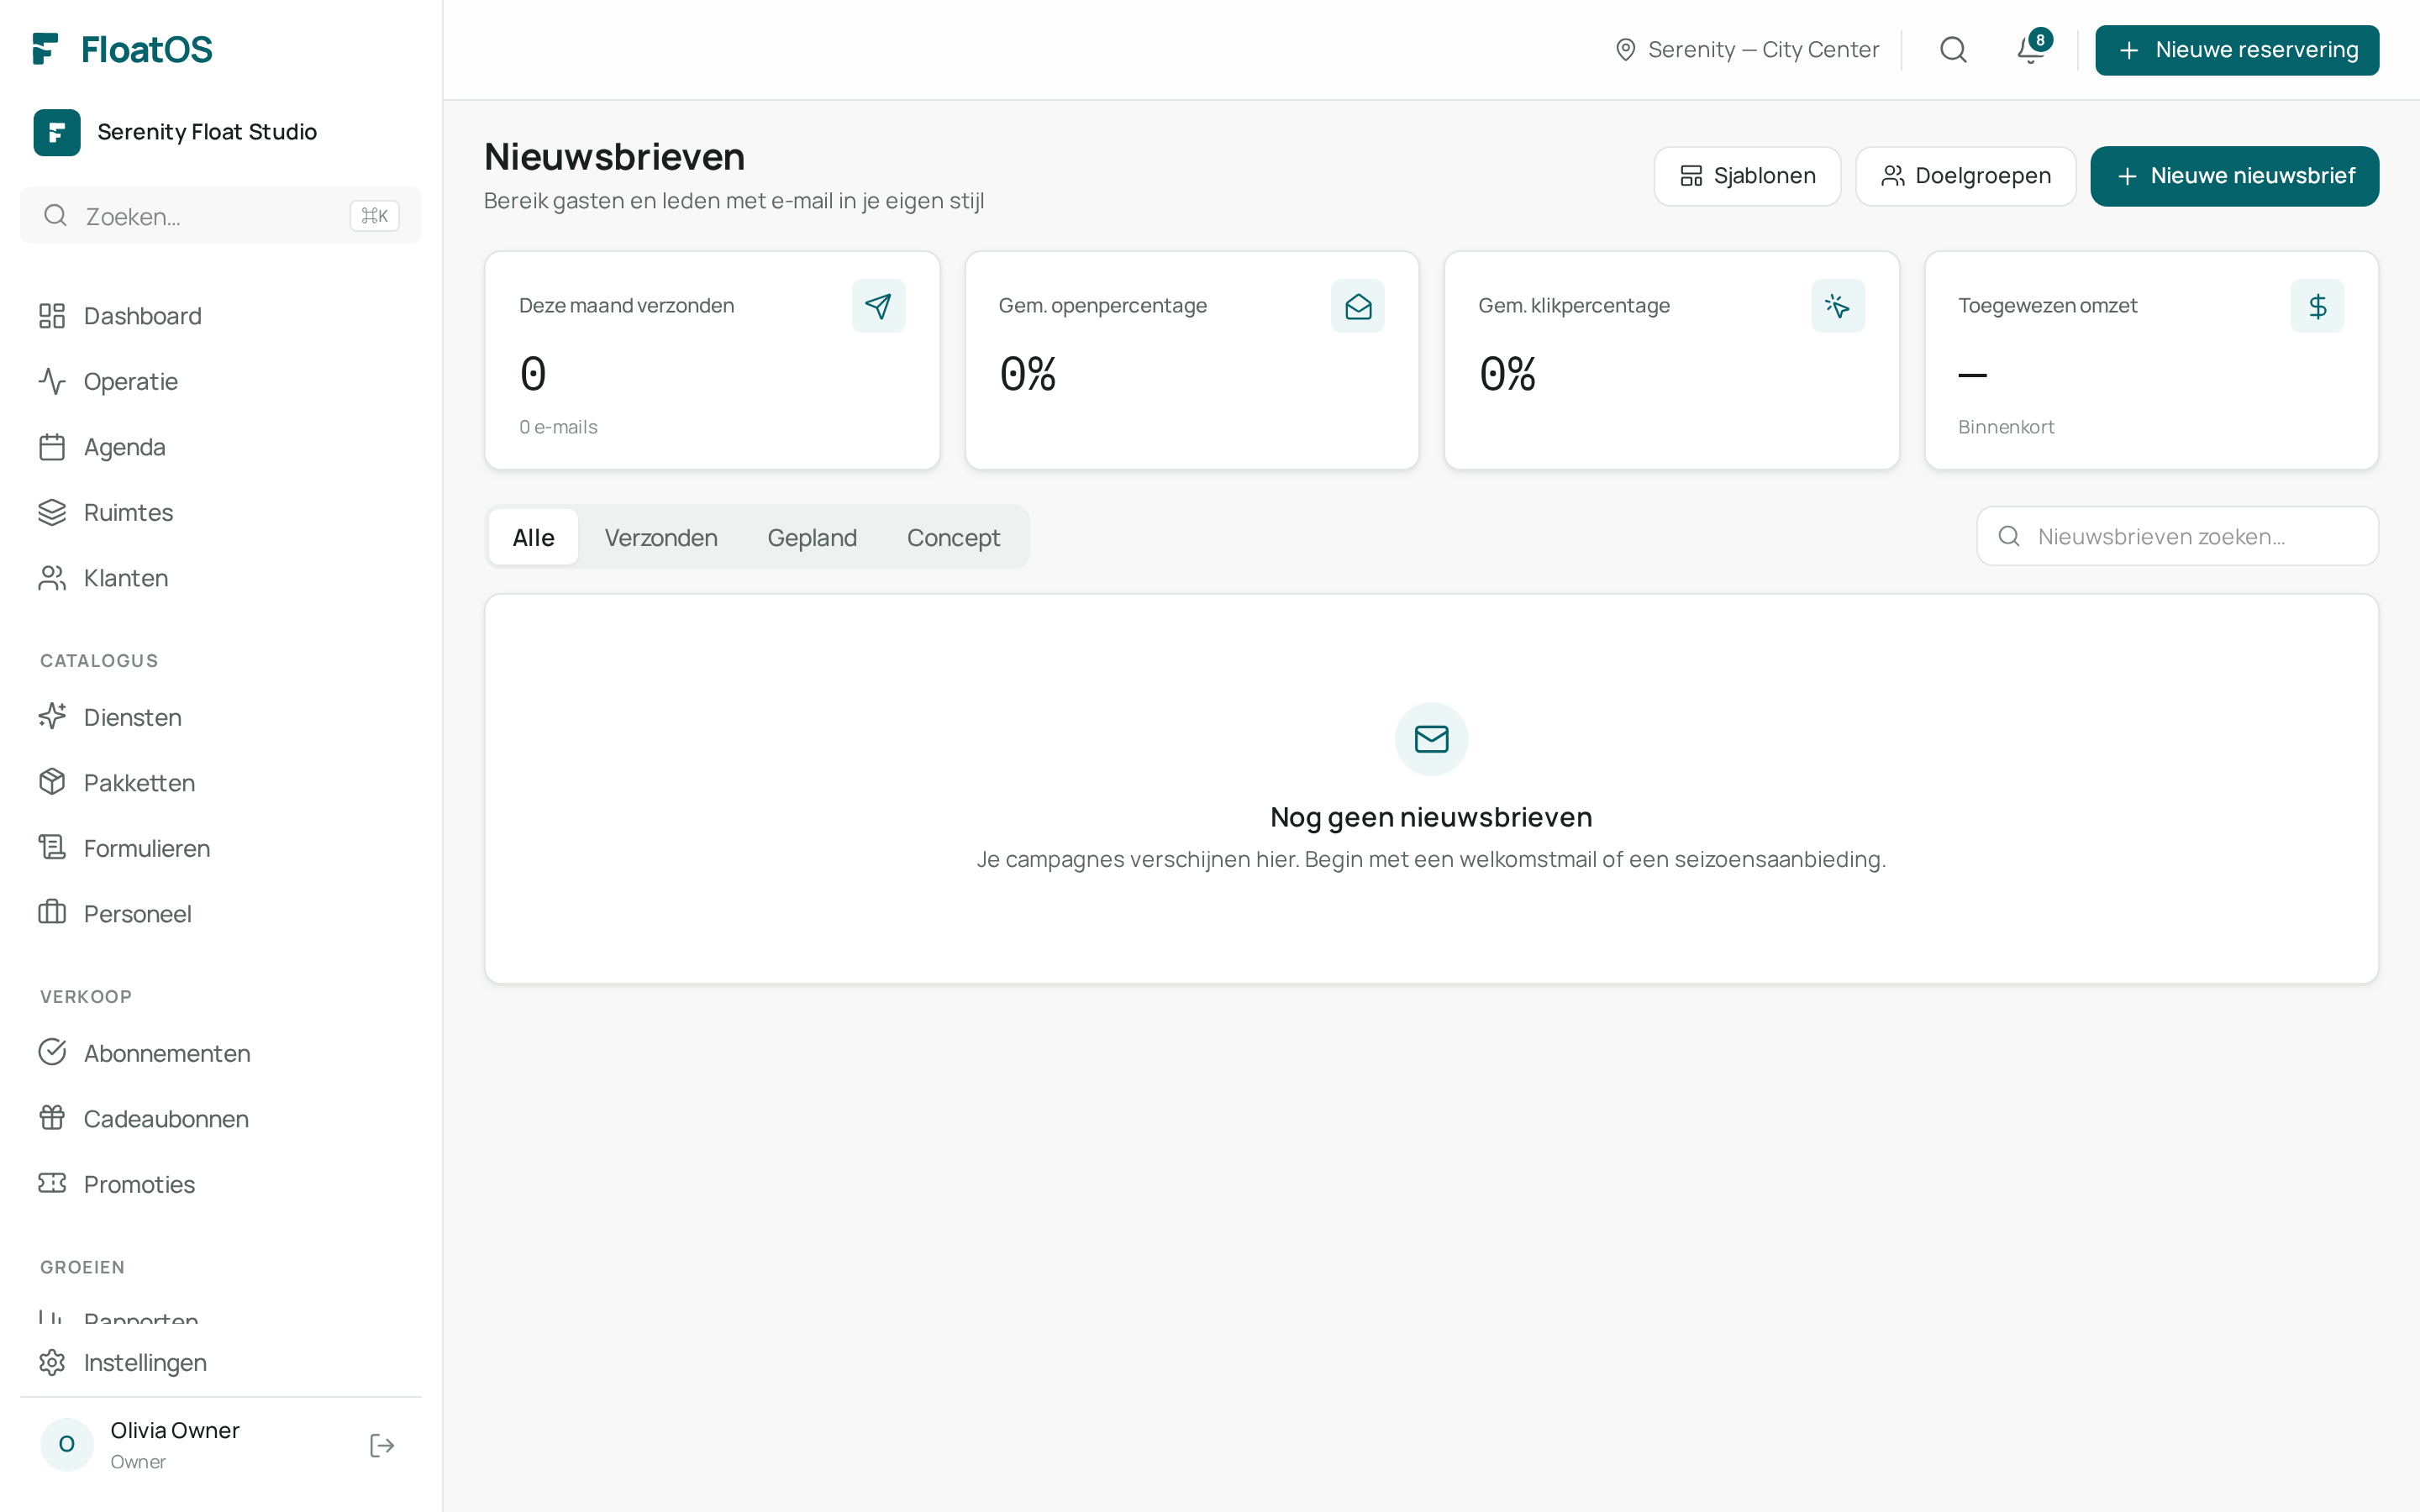Click the Olivia Owner name
Image resolution: width=2420 pixels, height=1512 pixels.
(175, 1430)
